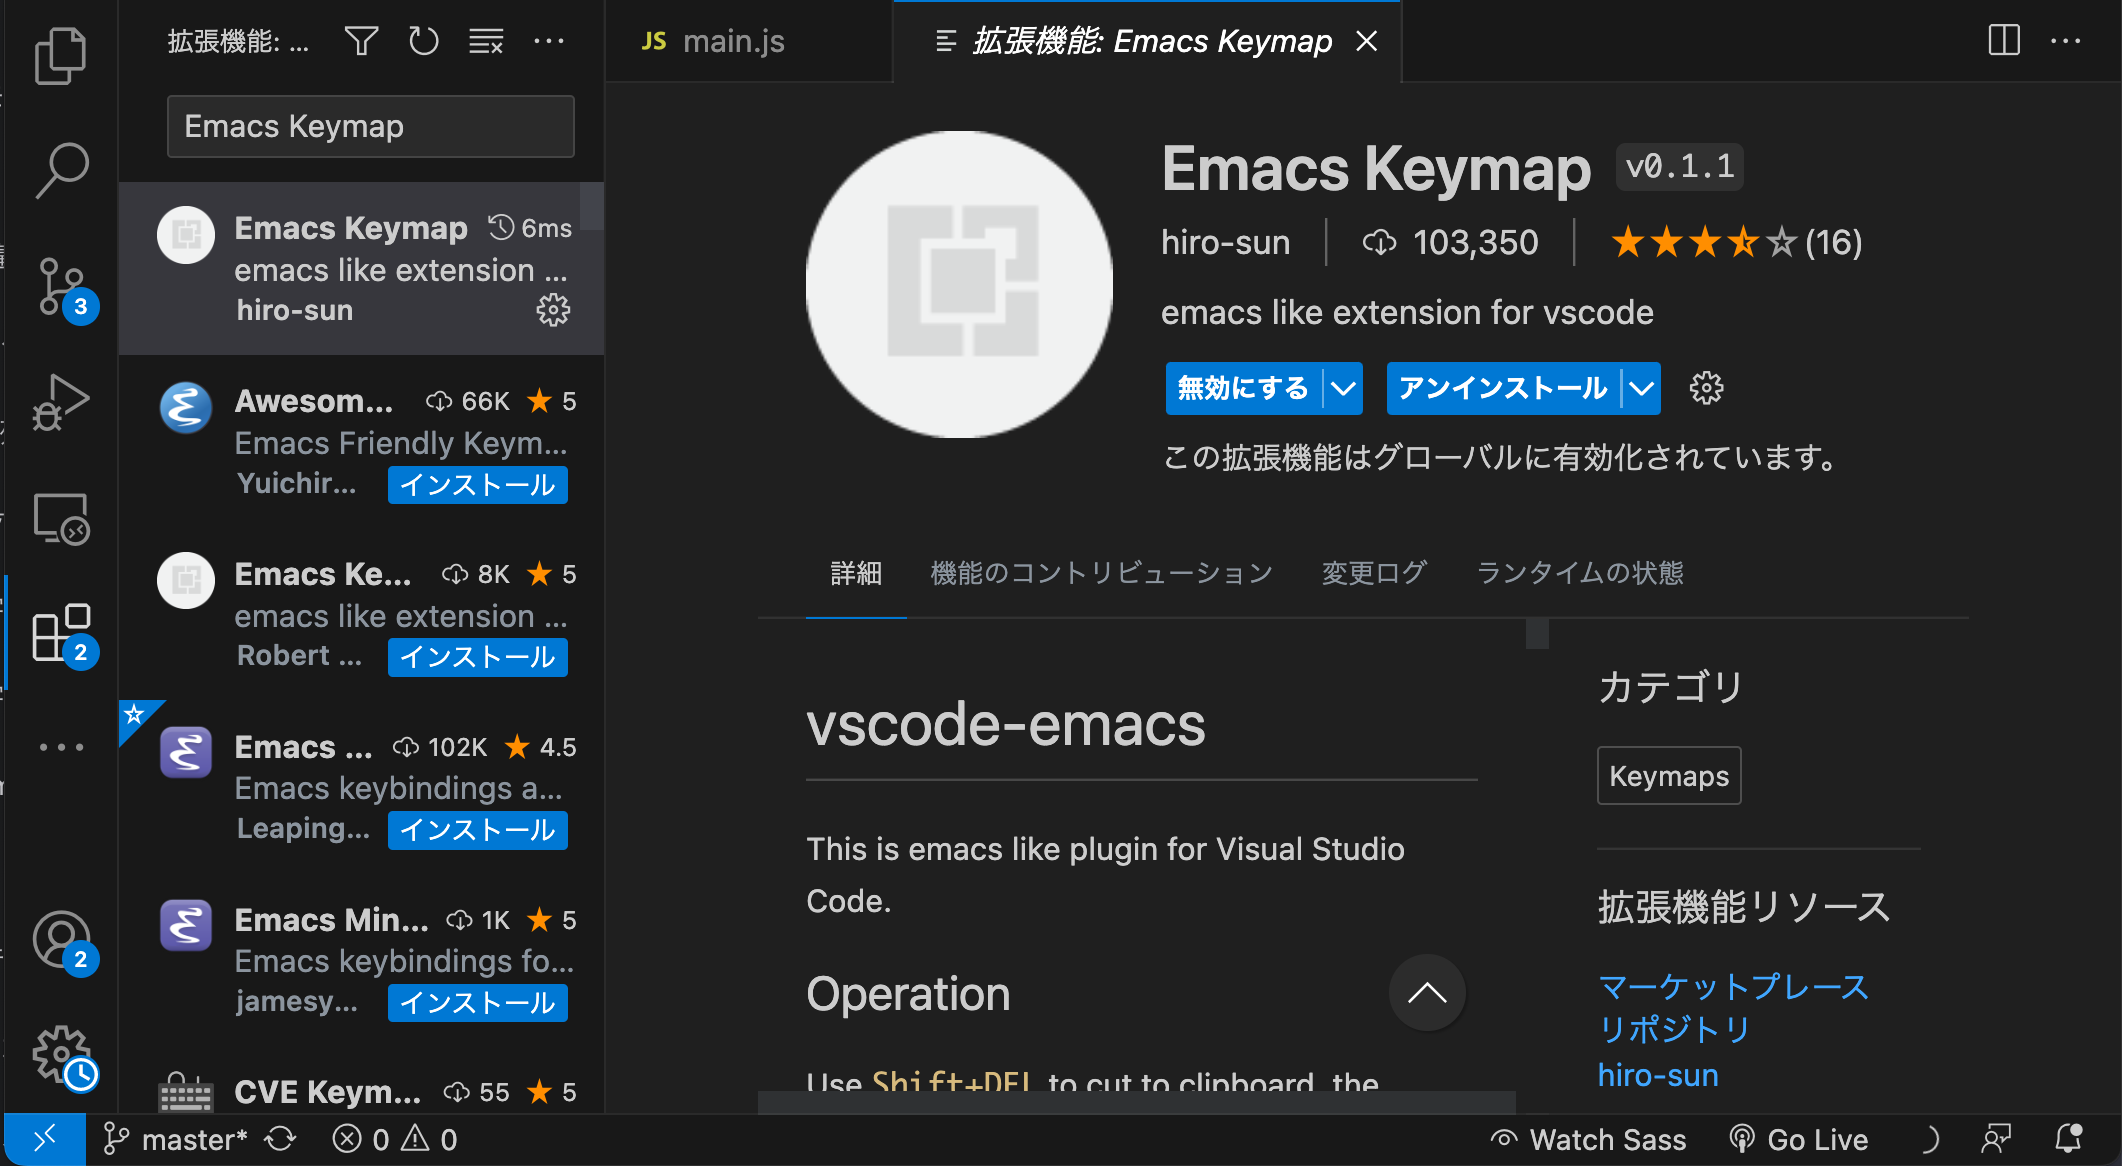Image resolution: width=2122 pixels, height=1166 pixels.
Task: Select CVE Keymap extension in list
Action: pyautogui.click(x=361, y=1092)
